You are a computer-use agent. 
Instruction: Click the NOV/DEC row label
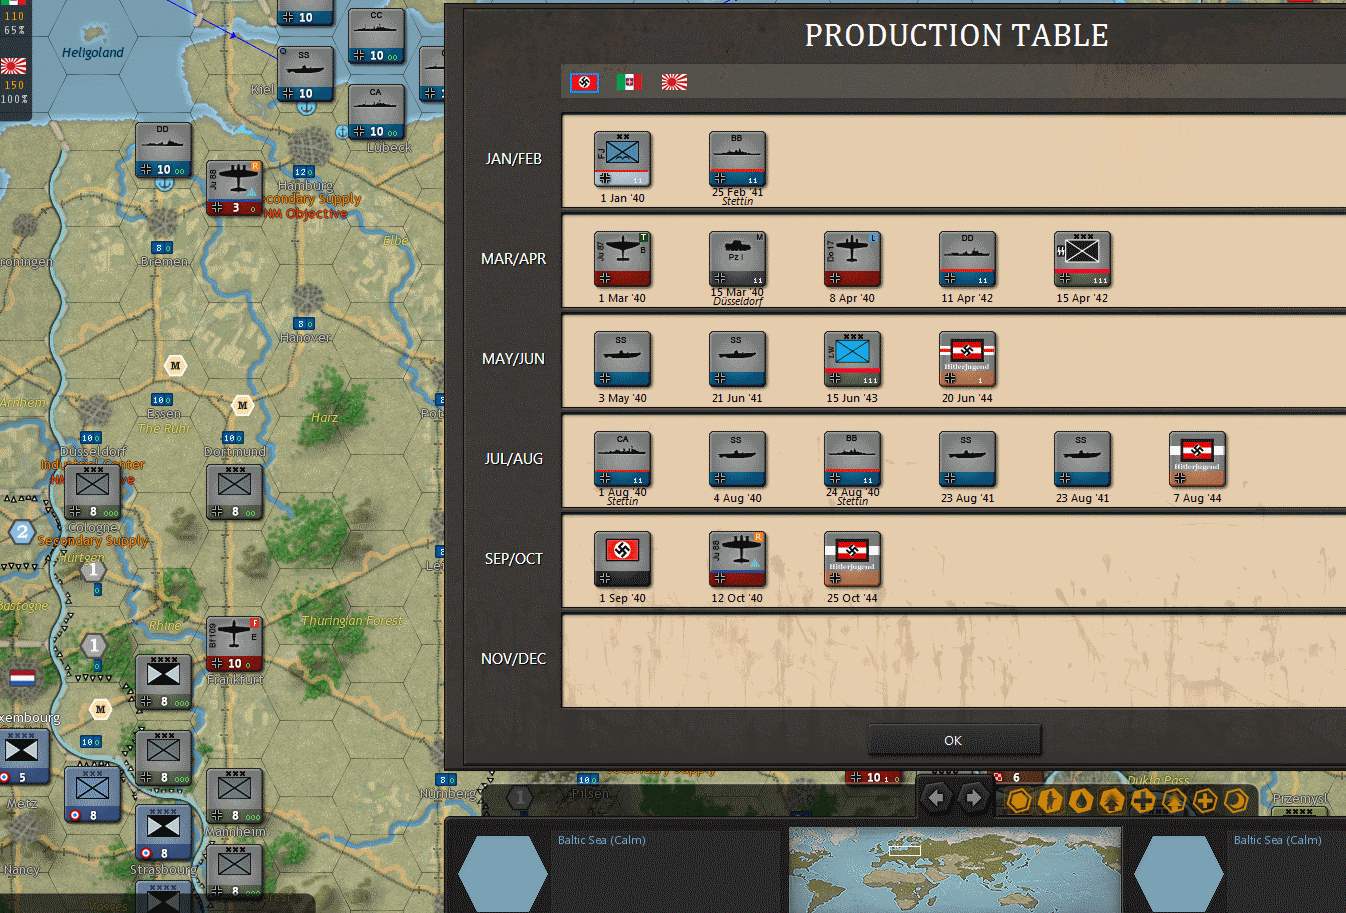pos(513,659)
